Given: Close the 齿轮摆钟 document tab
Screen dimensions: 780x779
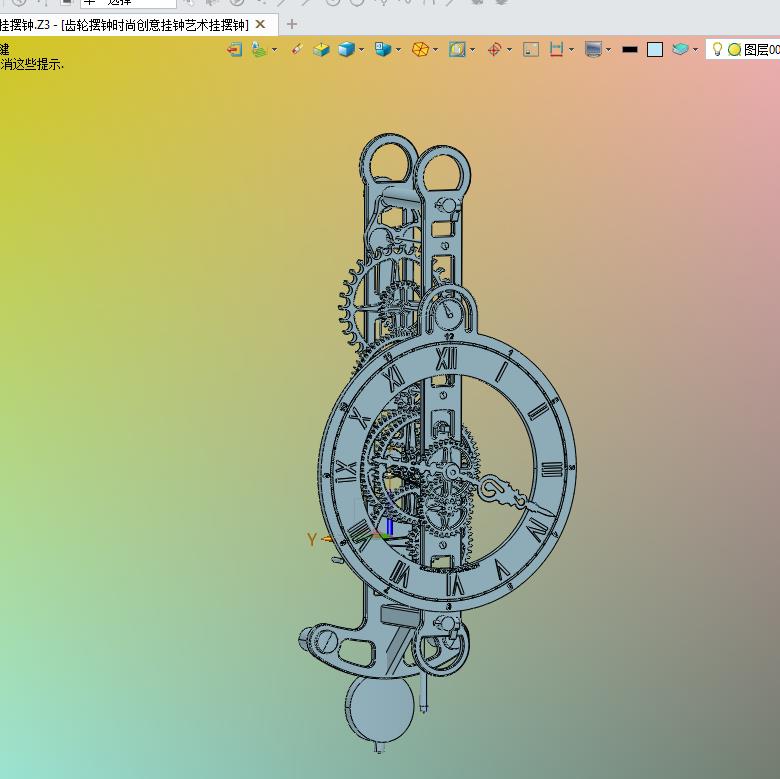Looking at the screenshot, I should [260, 24].
